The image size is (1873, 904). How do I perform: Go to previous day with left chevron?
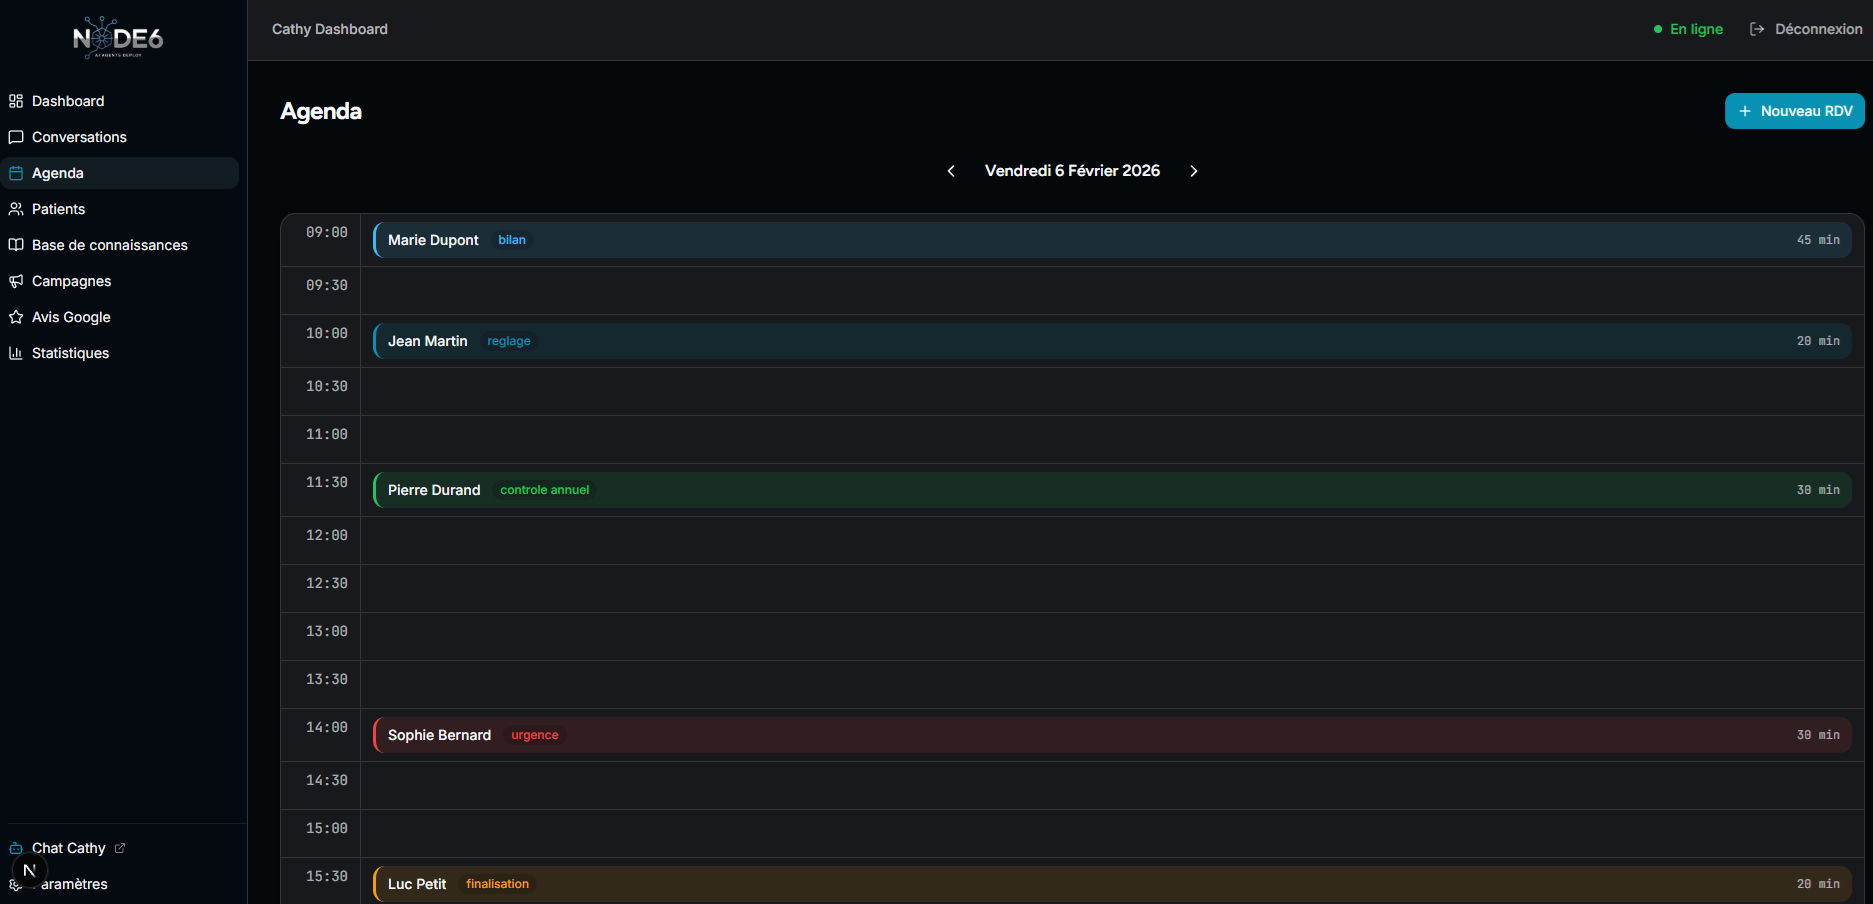point(951,171)
